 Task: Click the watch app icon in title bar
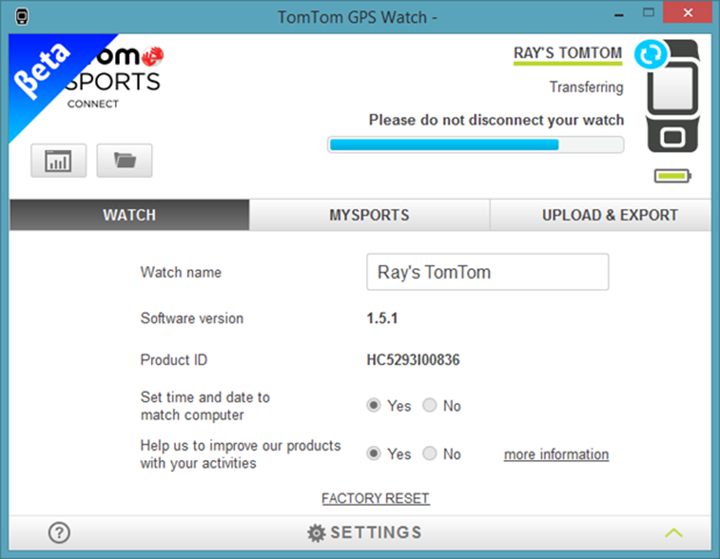coord(22,17)
